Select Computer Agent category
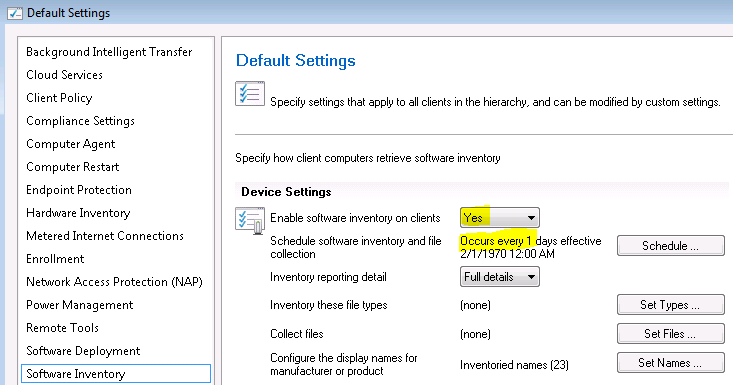733x385 pixels. (x=71, y=144)
